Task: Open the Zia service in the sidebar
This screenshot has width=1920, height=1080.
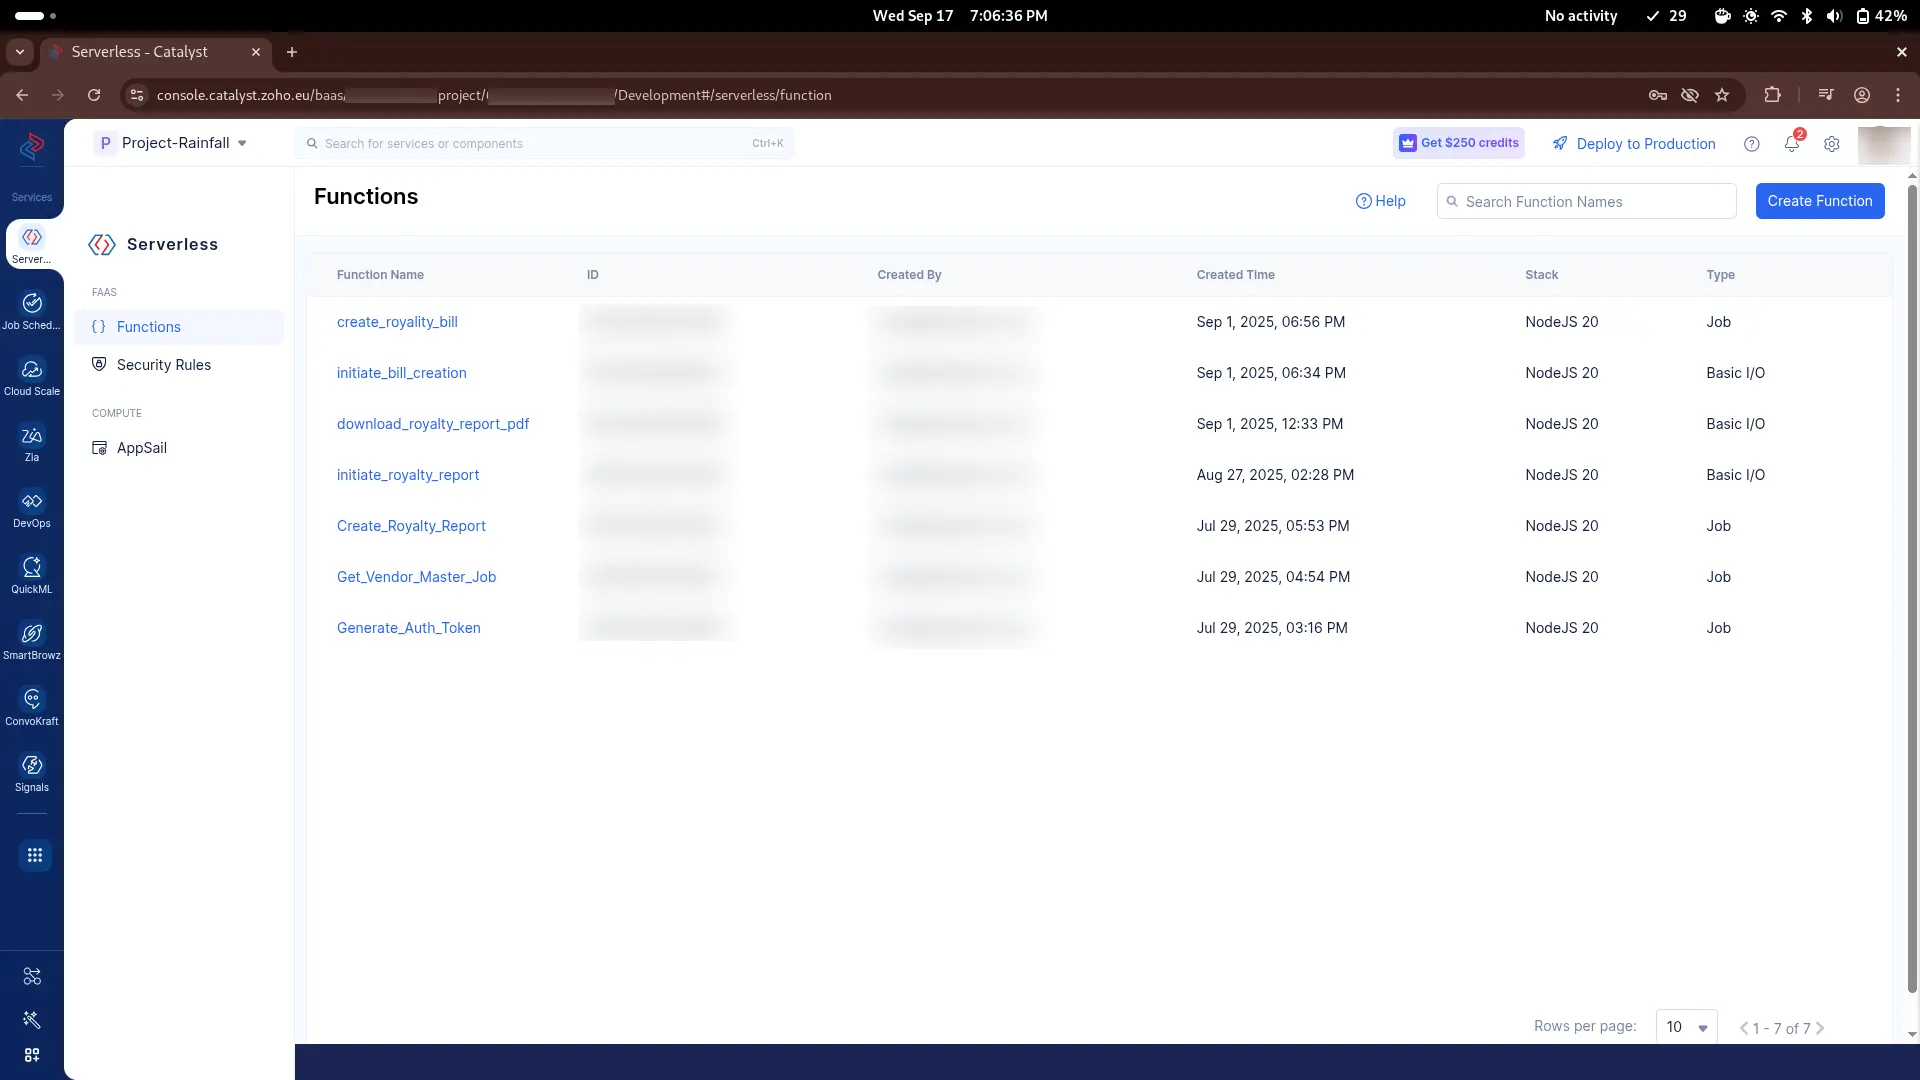Action: [x=31, y=440]
